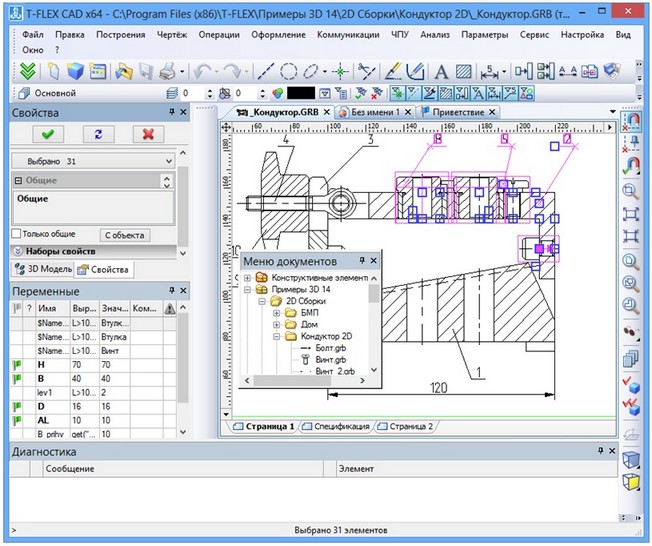Click the green double-chevron icon in toolbar
The height and width of the screenshot is (546, 652).
(27, 72)
